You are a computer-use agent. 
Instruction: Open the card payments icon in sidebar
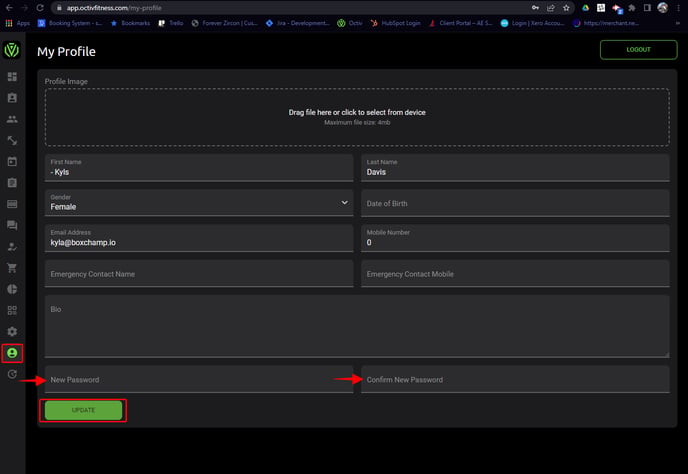click(x=12, y=204)
